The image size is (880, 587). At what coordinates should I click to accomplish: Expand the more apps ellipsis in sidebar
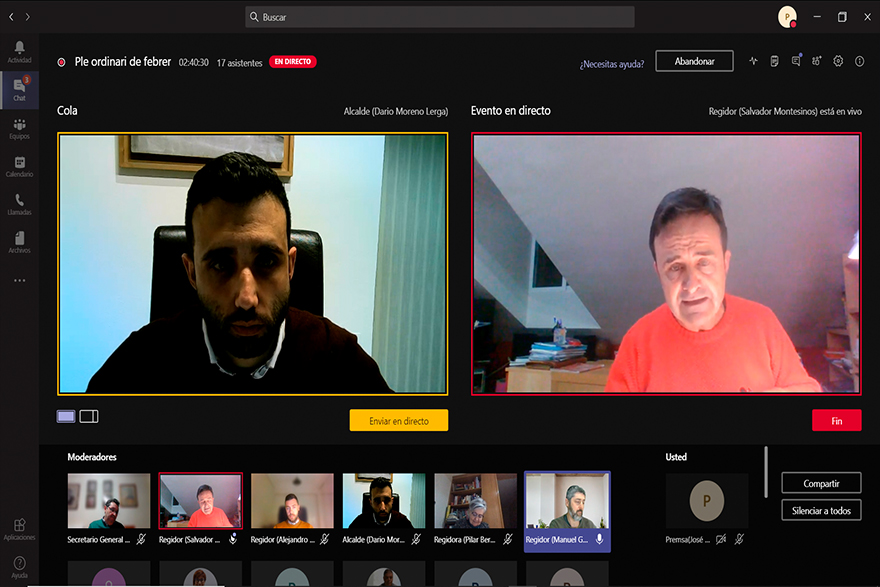(19, 281)
